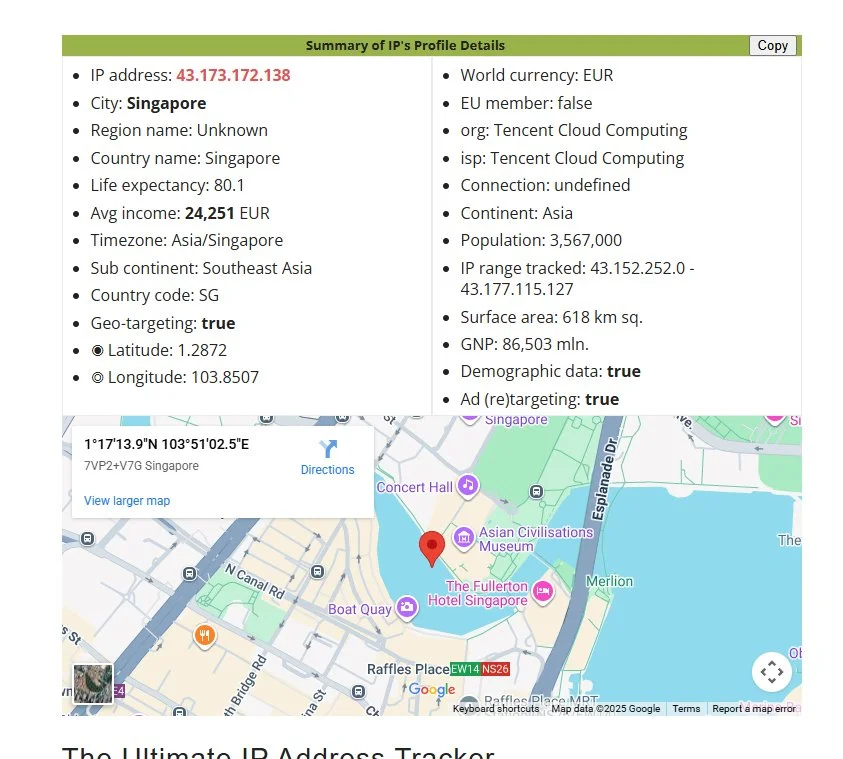Click Timezone: Asia/Singapore entry
The height and width of the screenshot is (759, 843).
pyautogui.click(x=187, y=240)
